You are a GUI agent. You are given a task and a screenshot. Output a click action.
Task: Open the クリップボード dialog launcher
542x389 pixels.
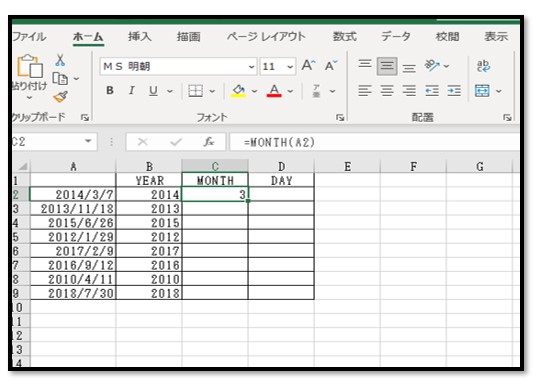84,118
